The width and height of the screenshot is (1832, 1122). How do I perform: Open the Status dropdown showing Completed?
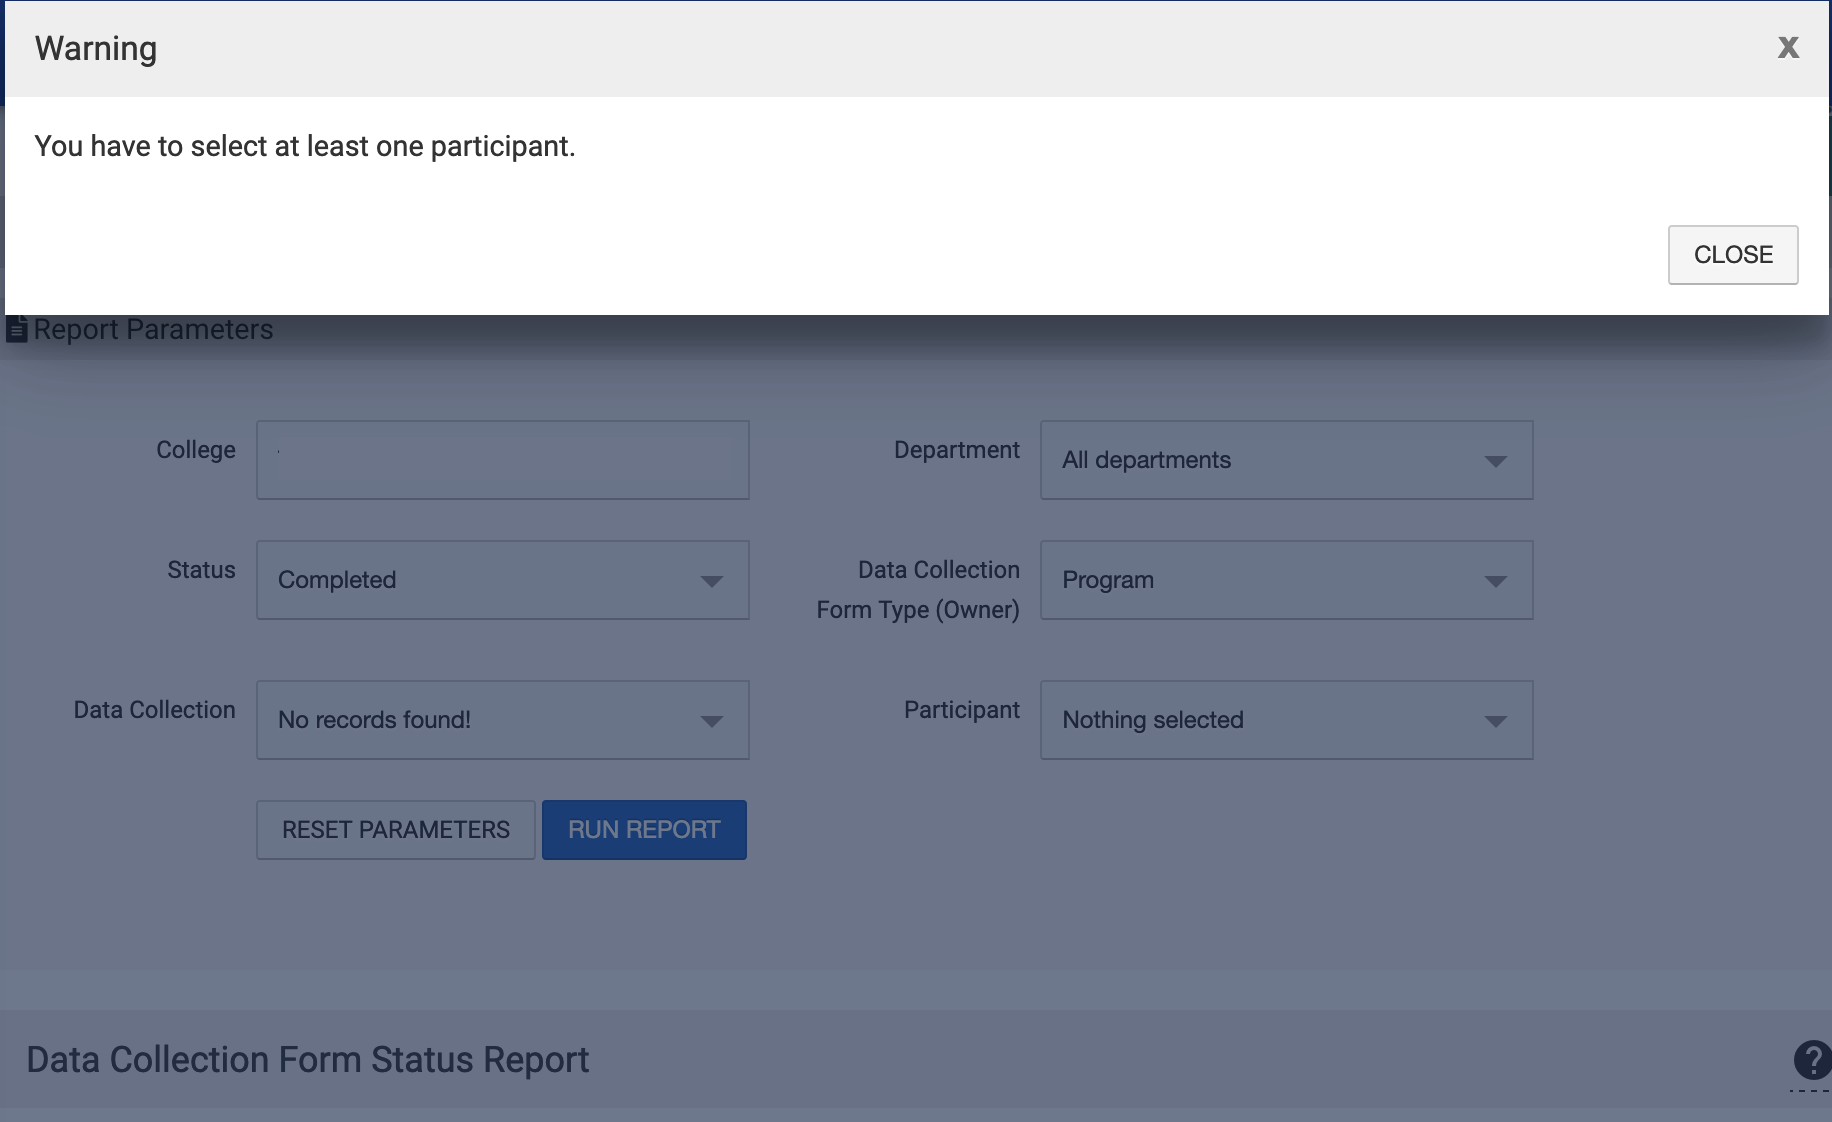pos(503,580)
